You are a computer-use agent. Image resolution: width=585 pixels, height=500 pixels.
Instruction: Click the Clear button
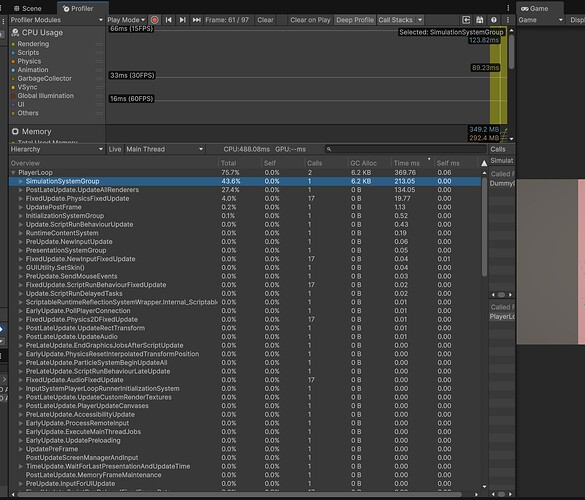(265, 20)
